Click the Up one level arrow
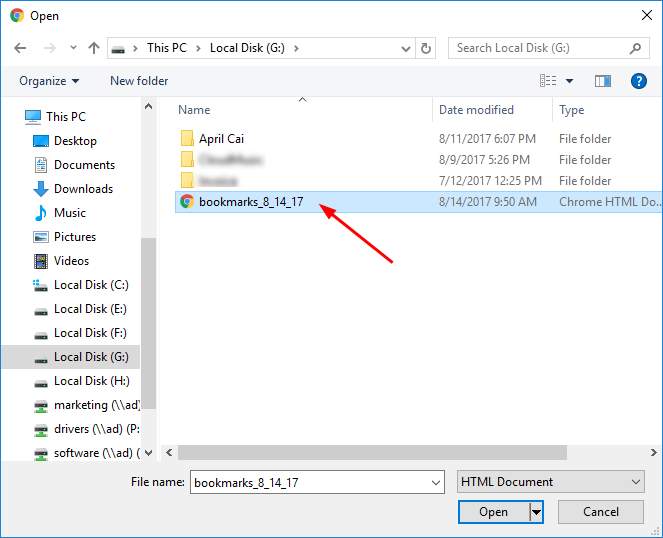 pos(94,48)
